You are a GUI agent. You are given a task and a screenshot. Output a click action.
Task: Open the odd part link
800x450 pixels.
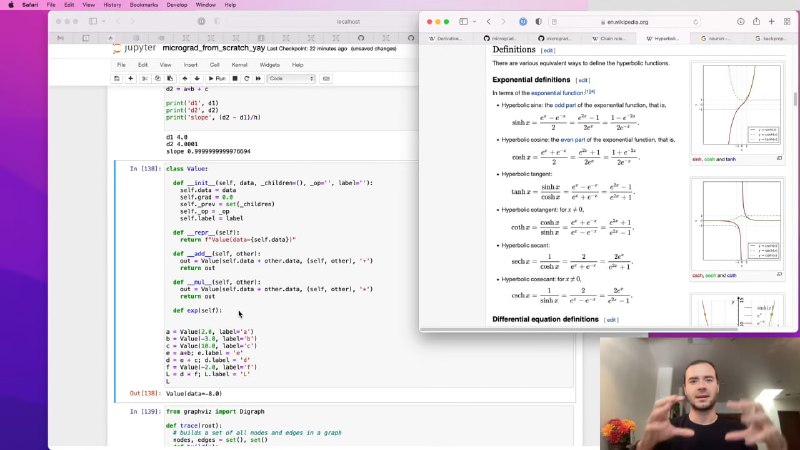point(565,105)
